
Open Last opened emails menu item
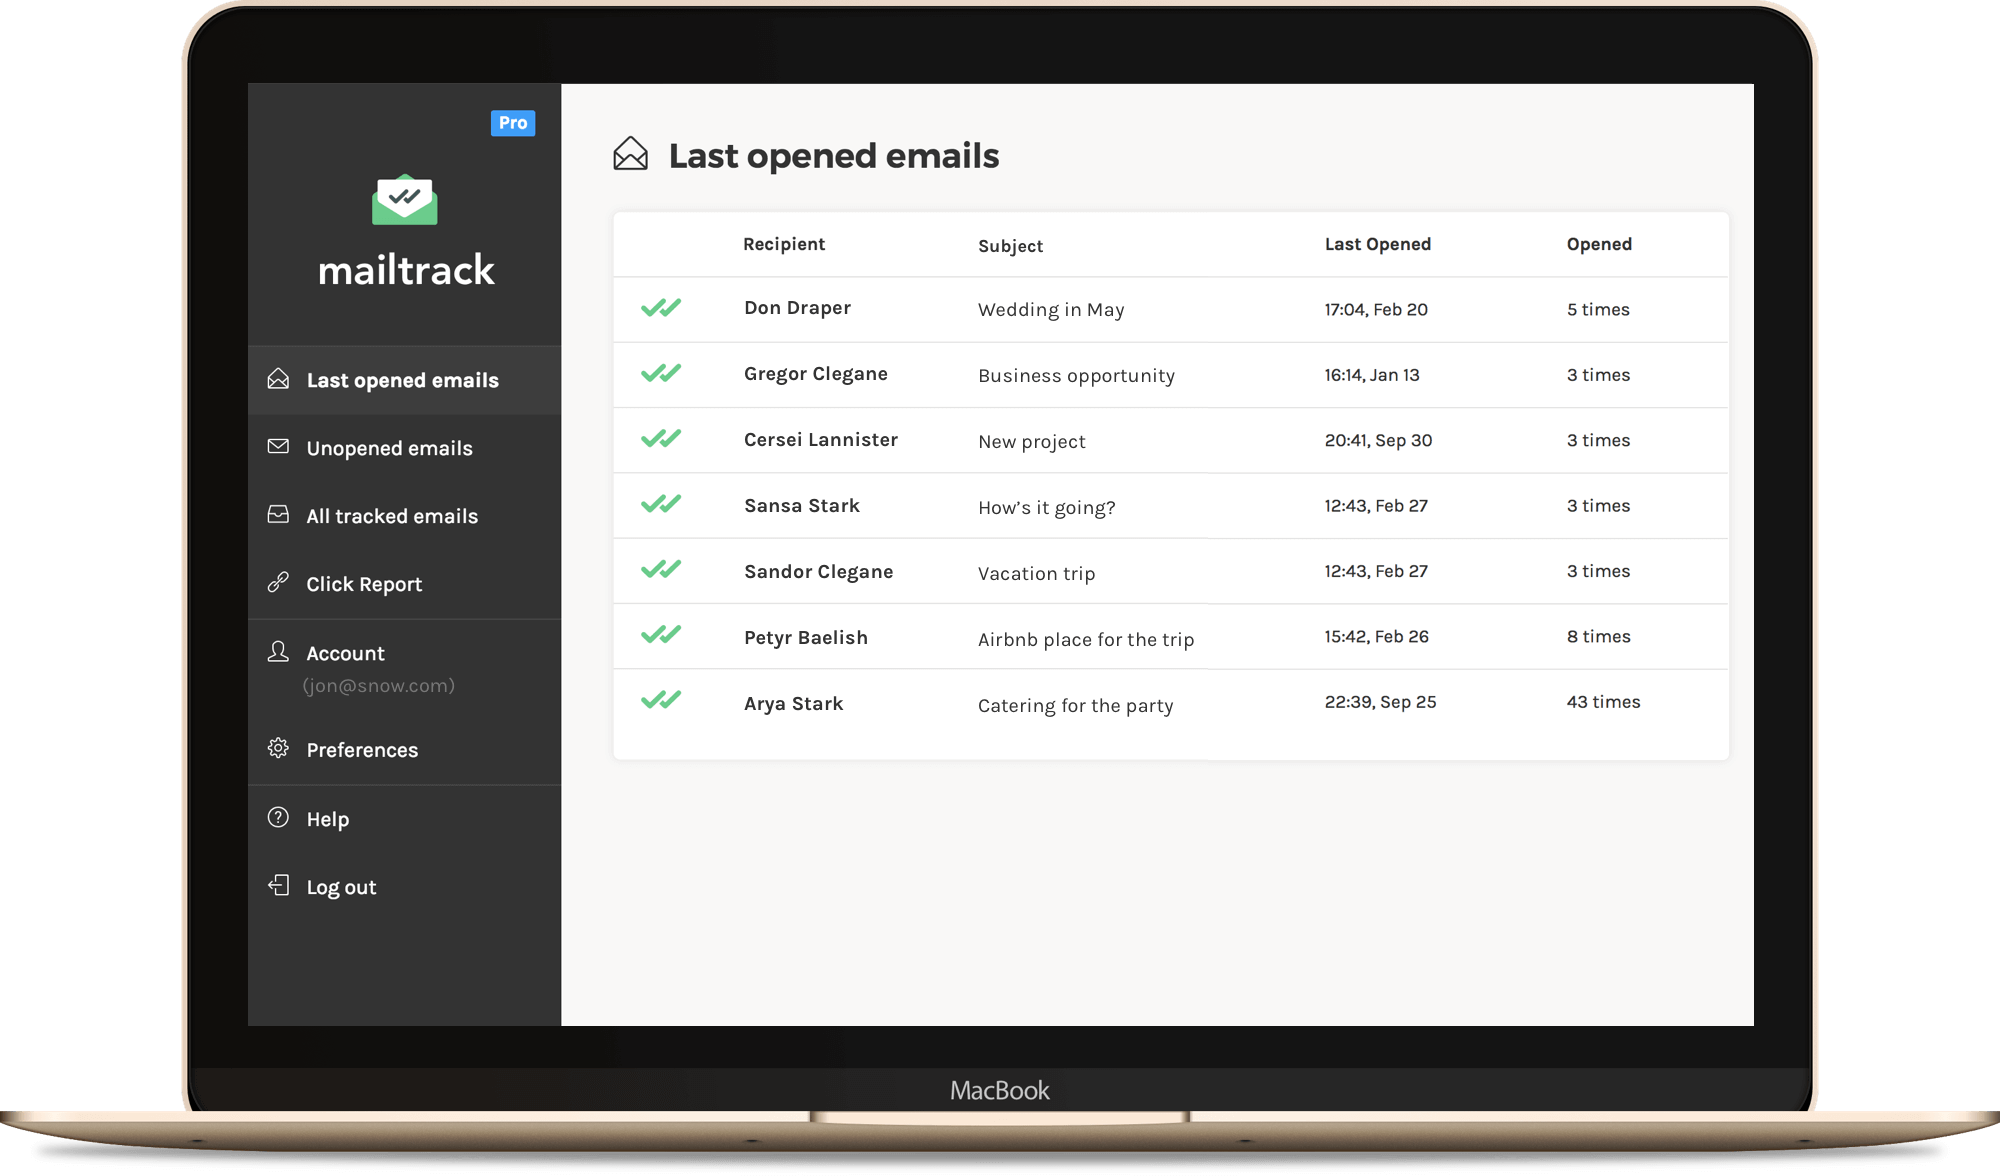click(x=402, y=380)
